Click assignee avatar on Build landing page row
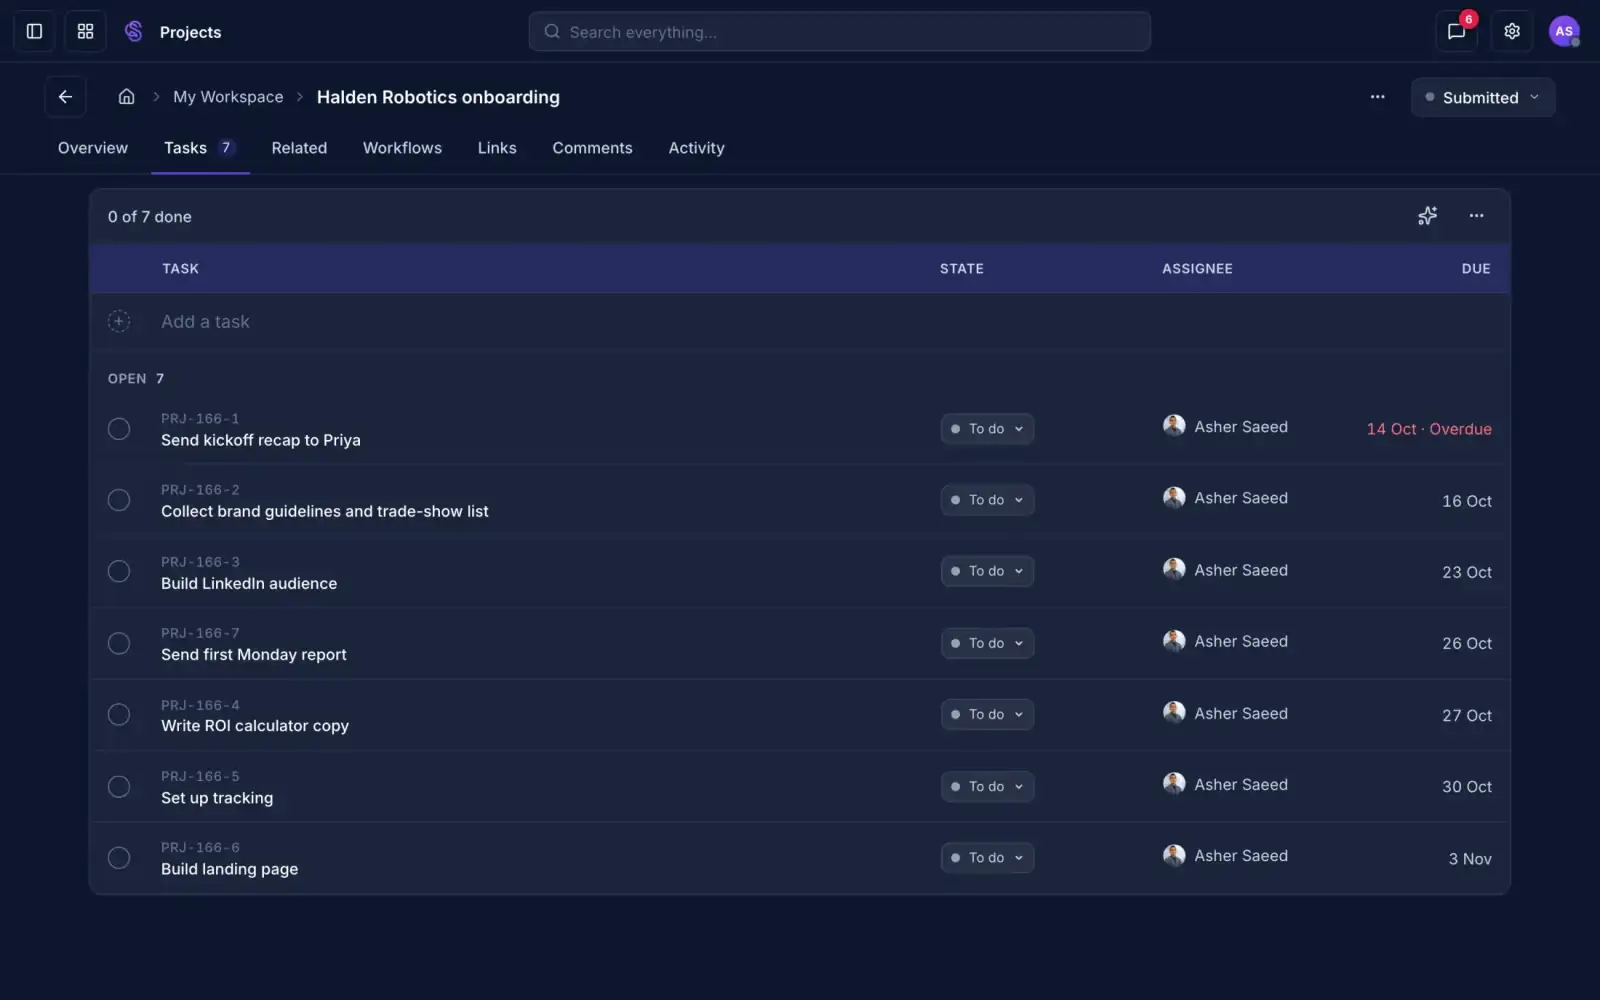 [x=1174, y=855]
